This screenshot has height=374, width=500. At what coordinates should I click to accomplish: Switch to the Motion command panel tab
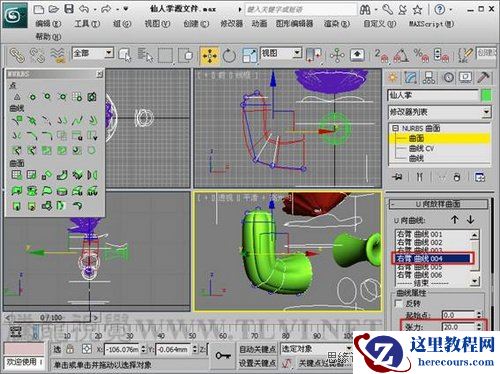coord(448,78)
